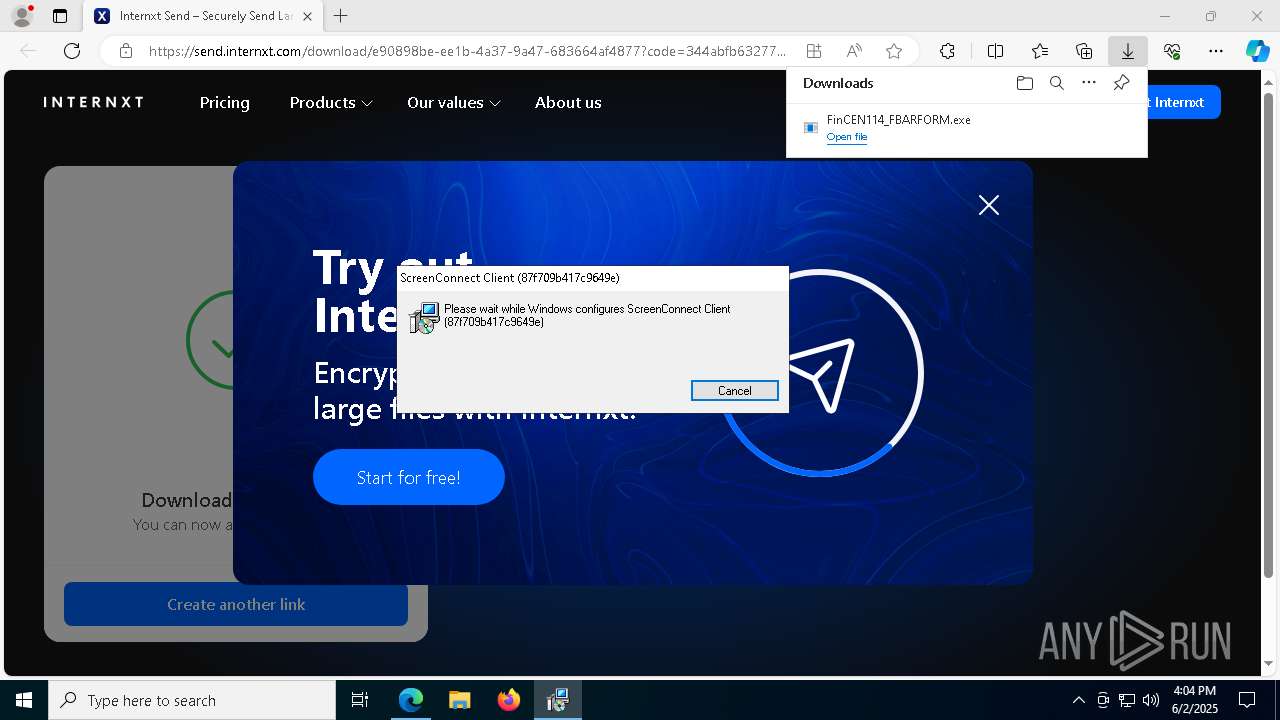
Task: Open the Favorites list icon
Action: coord(1040,51)
